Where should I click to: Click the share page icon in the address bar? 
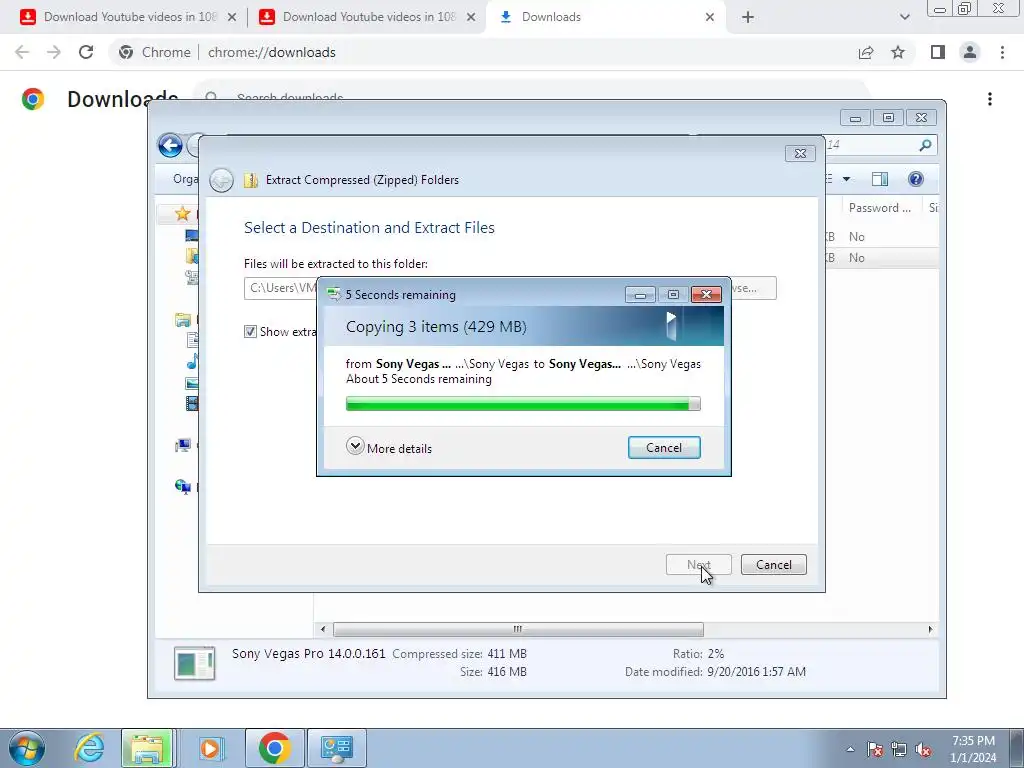pos(866,52)
